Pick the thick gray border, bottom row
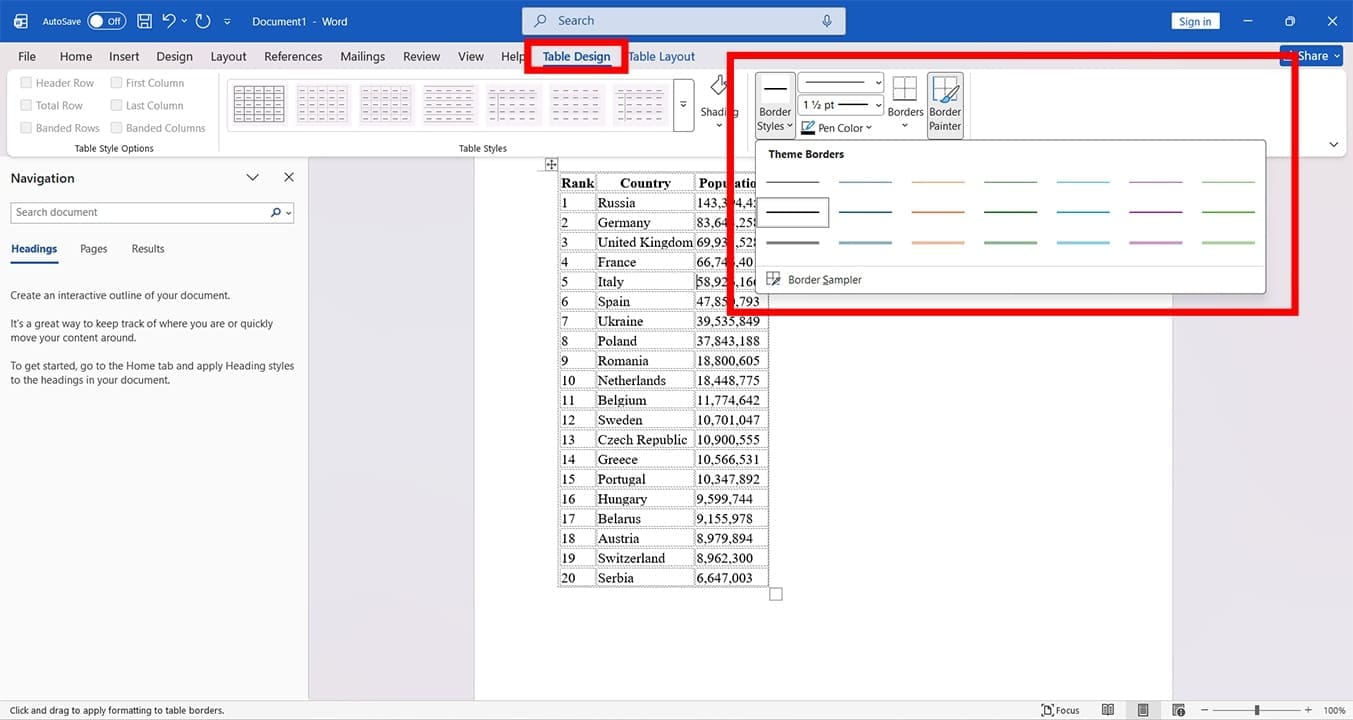The width and height of the screenshot is (1353, 720). pos(793,242)
